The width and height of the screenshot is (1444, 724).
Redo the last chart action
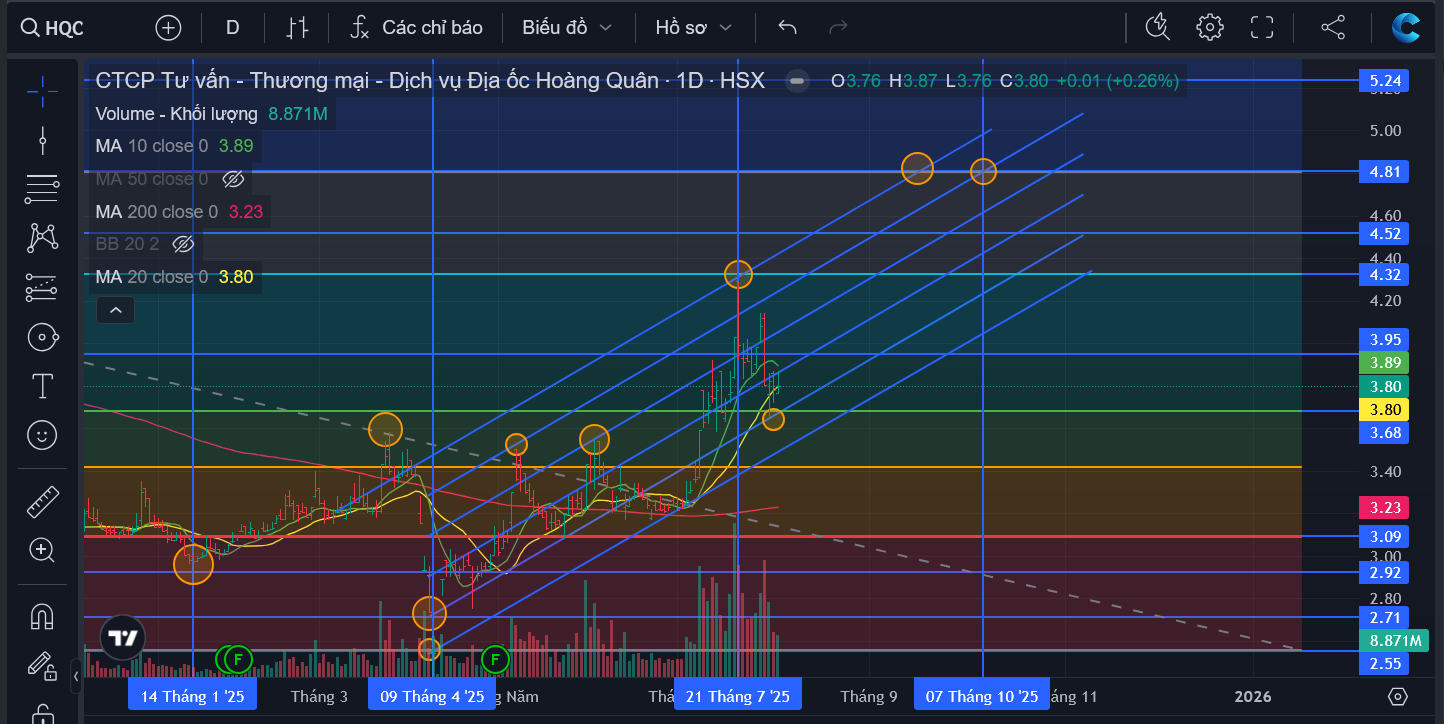[x=838, y=28]
